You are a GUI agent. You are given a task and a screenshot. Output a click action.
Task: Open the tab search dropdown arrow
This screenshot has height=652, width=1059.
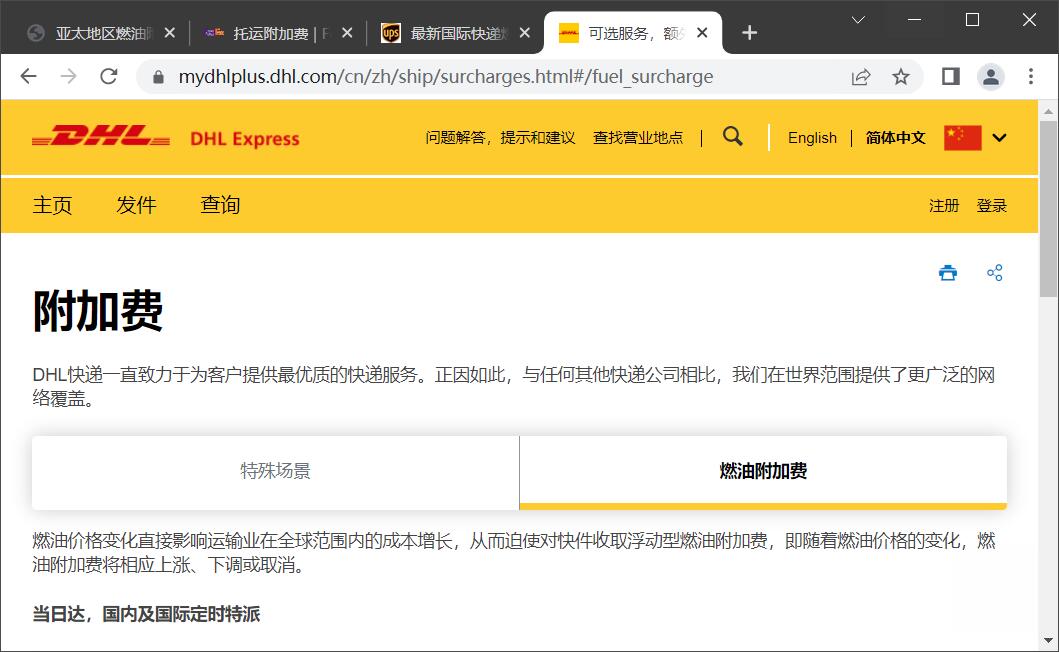click(858, 20)
